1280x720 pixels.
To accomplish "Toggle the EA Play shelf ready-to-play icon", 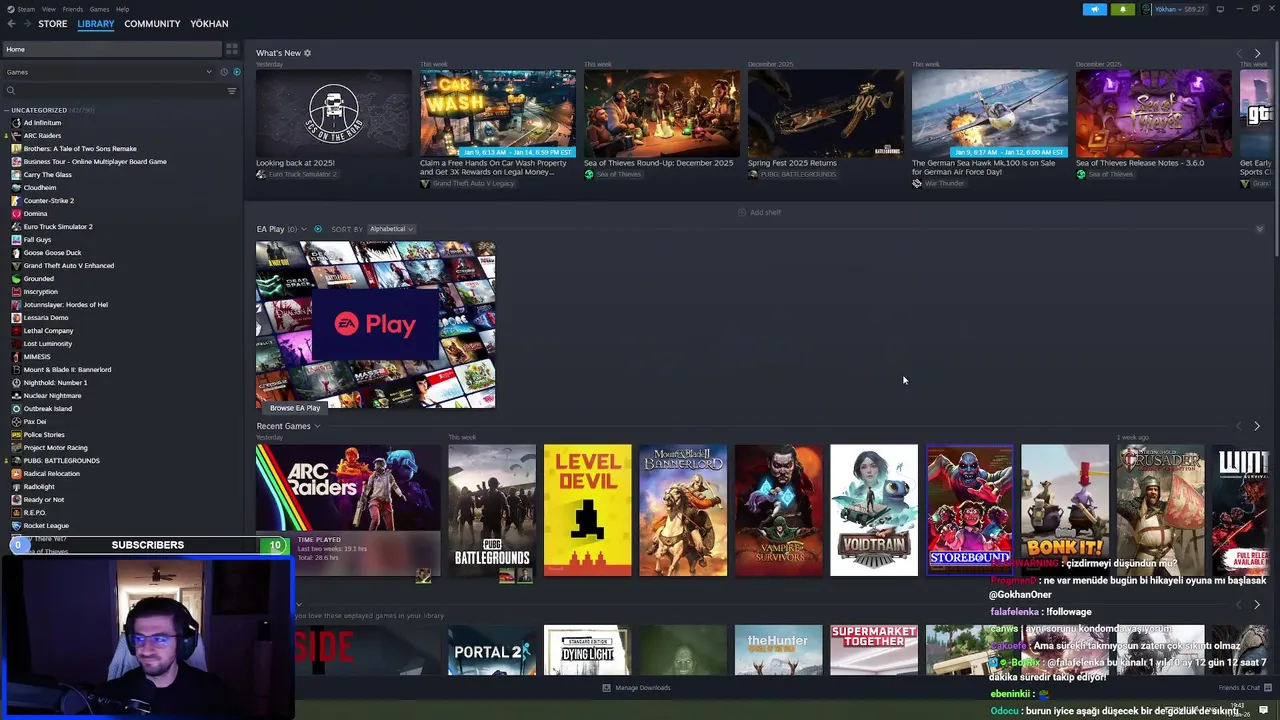I will (x=318, y=229).
